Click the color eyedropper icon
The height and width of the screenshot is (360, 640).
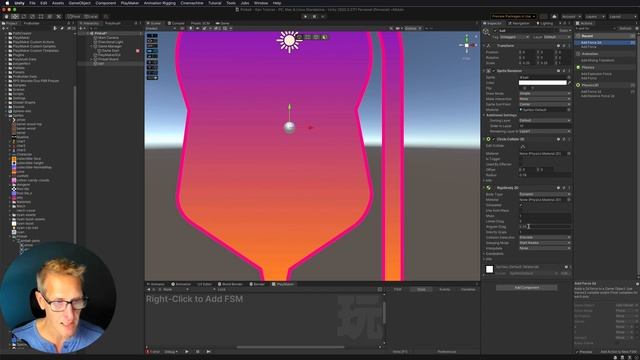(x=569, y=83)
